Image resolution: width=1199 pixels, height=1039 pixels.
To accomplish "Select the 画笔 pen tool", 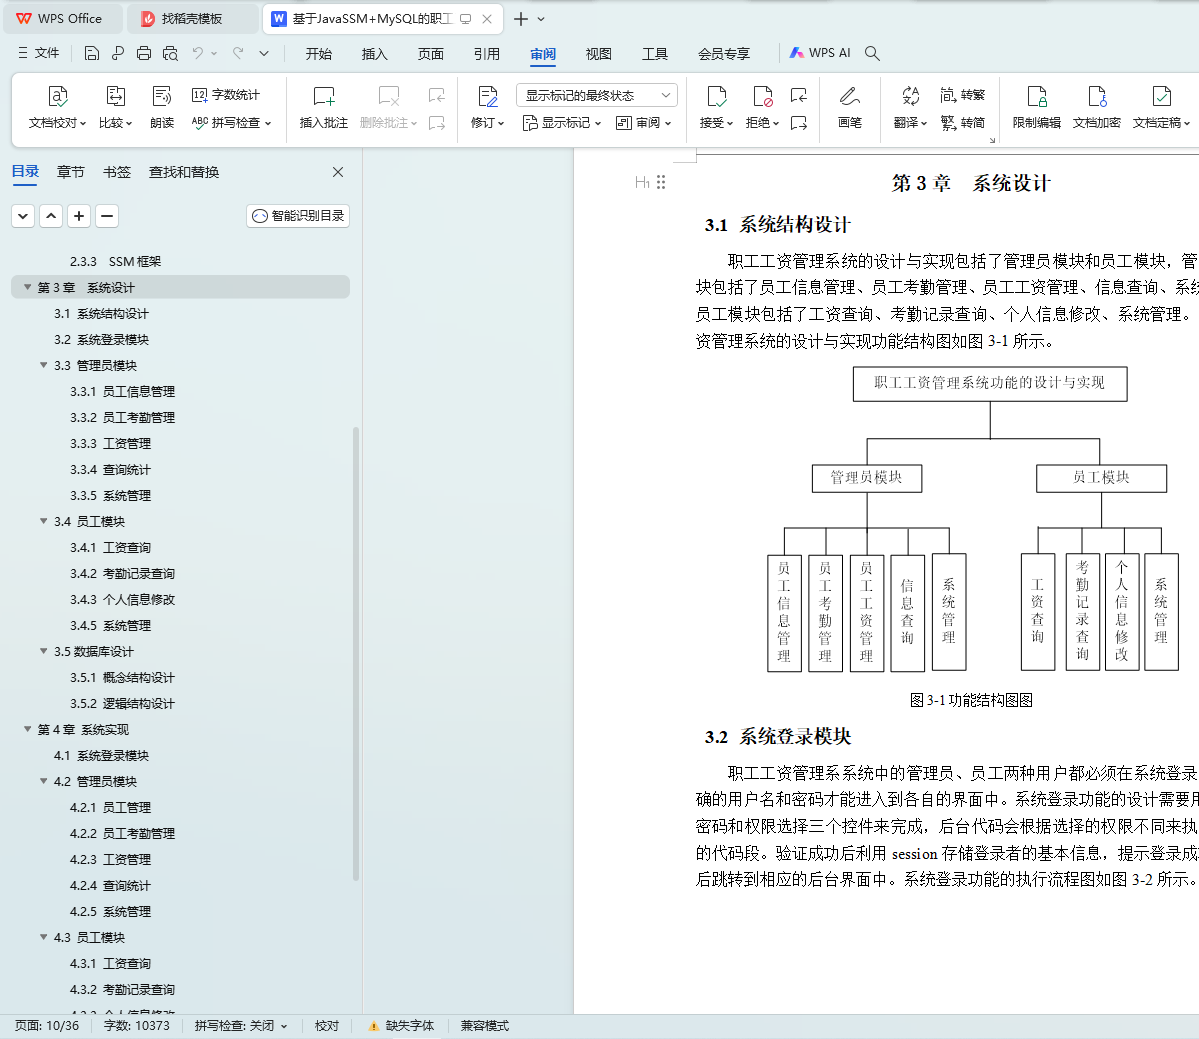I will 850,107.
